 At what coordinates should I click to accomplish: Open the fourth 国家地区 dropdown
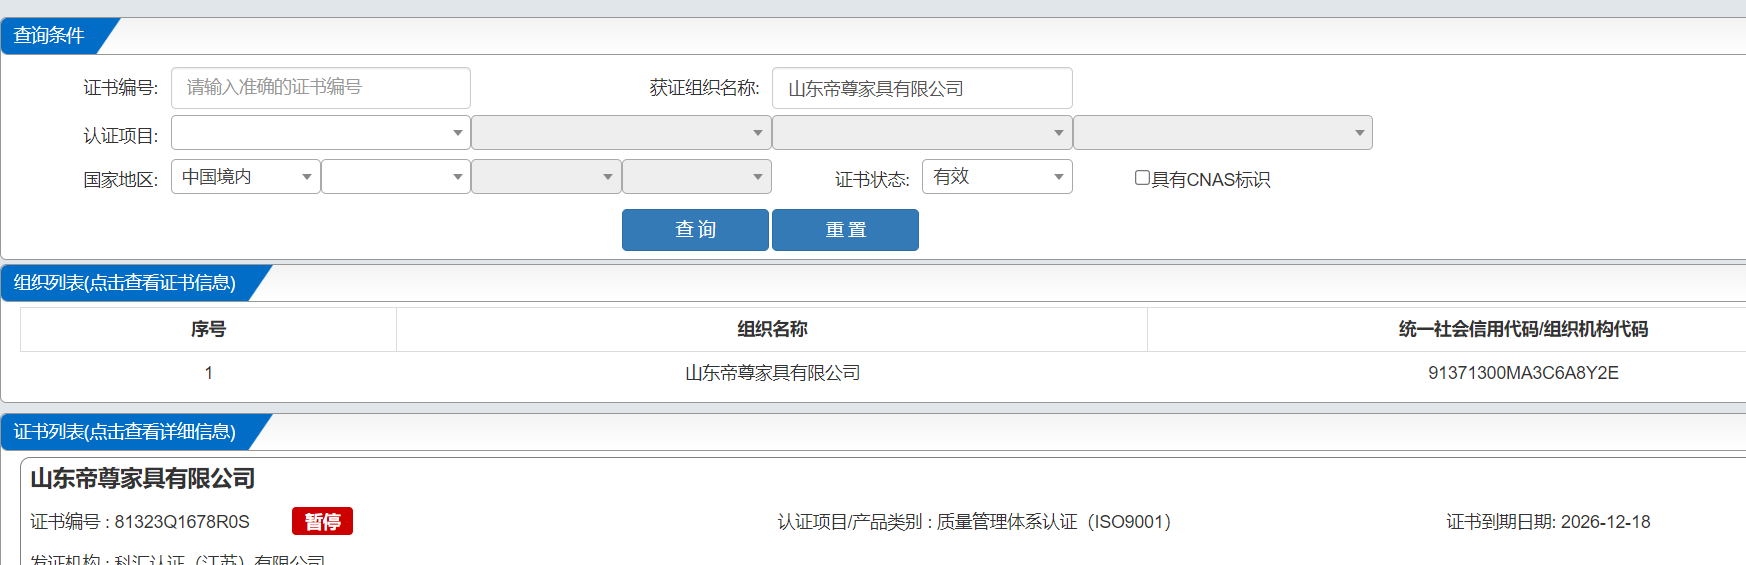coord(697,177)
